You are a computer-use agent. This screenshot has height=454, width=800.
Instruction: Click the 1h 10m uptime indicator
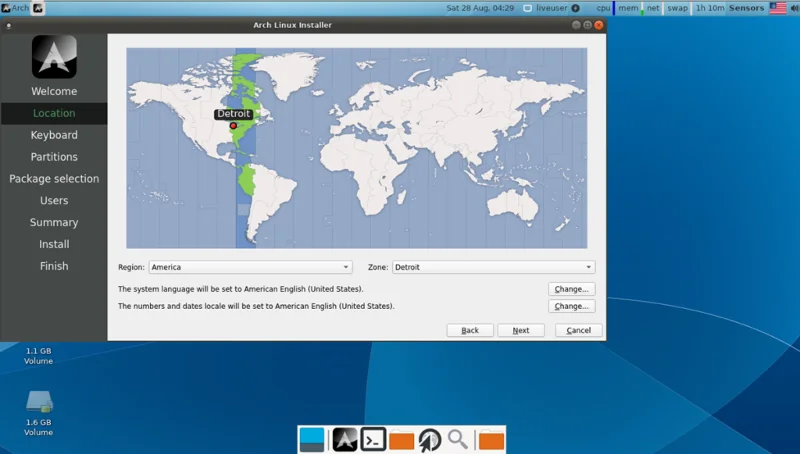(x=710, y=8)
